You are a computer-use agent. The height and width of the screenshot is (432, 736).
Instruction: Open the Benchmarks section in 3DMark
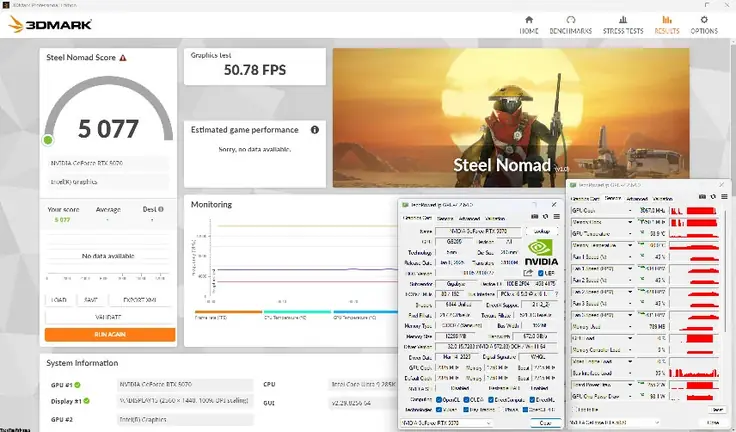[570, 25]
